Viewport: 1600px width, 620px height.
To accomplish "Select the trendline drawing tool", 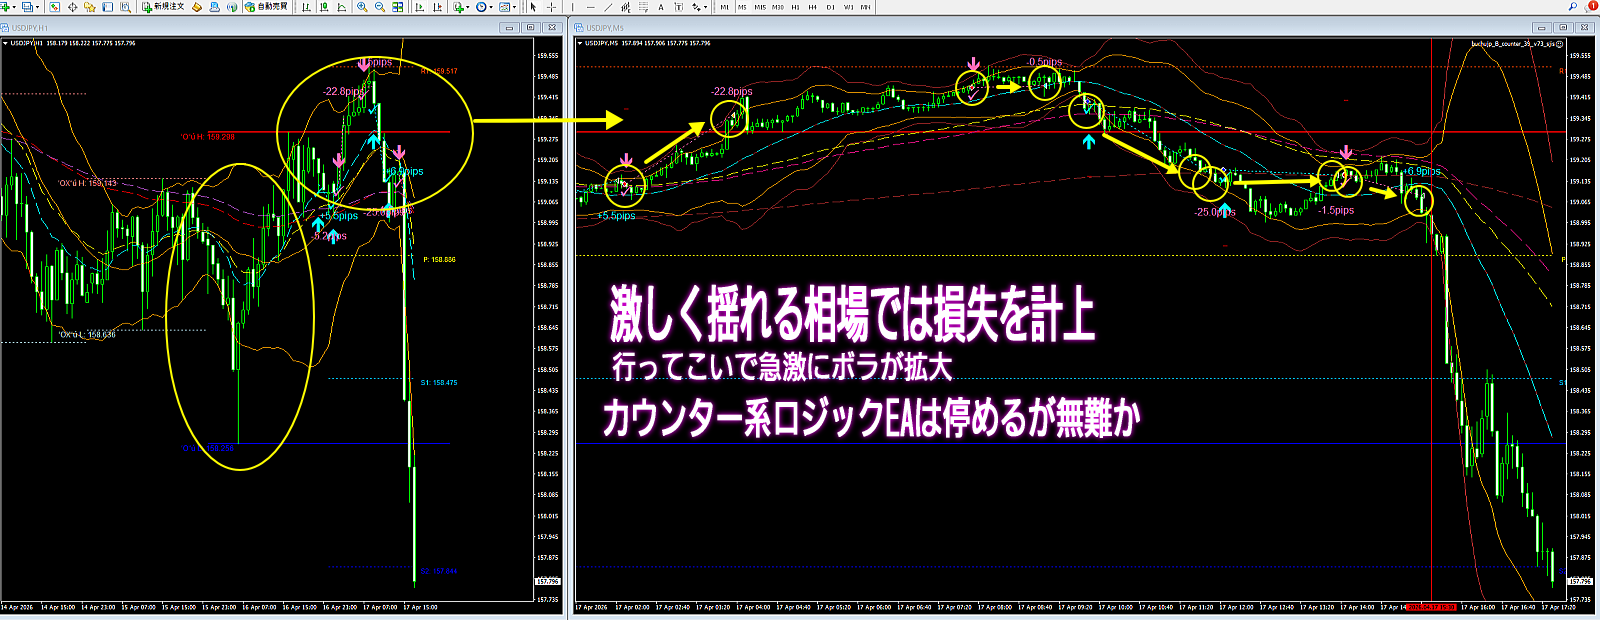I will pyautogui.click(x=607, y=7).
